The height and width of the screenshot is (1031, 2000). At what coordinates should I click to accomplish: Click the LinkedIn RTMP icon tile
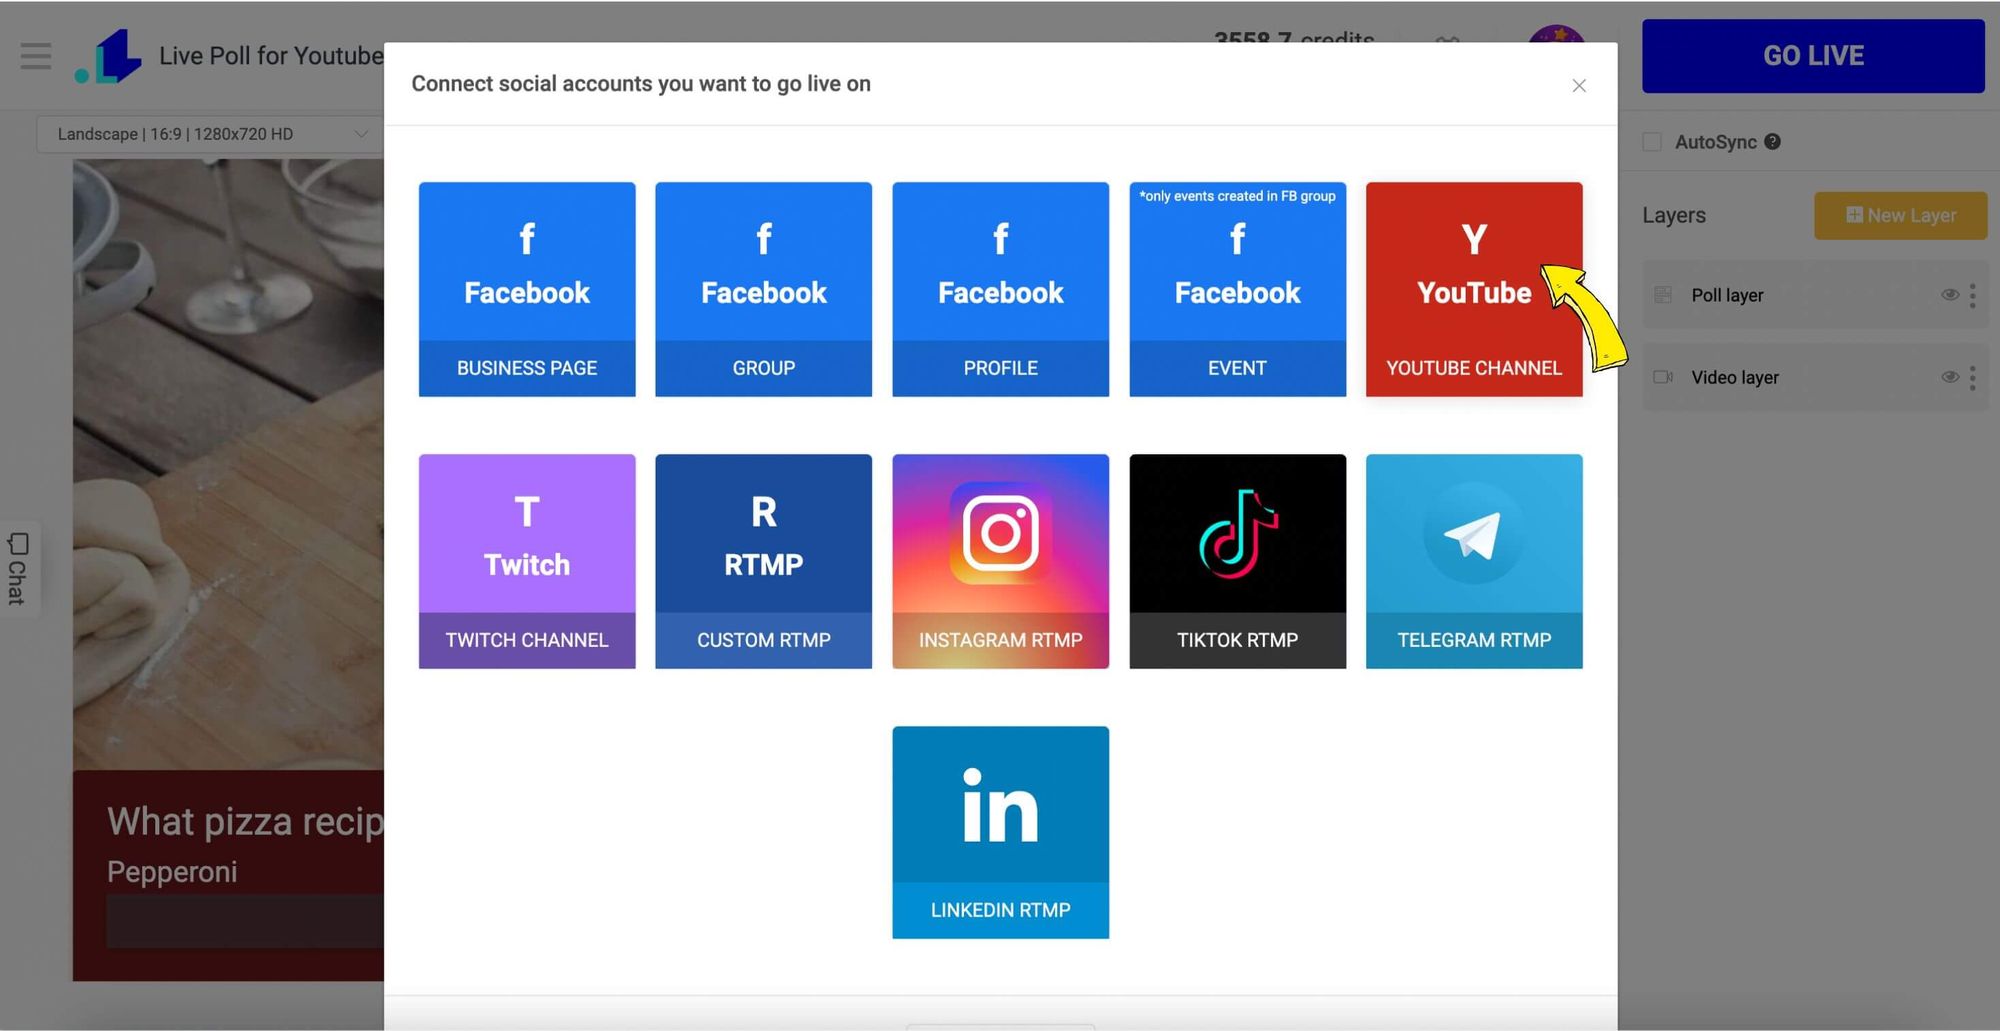[1001, 832]
